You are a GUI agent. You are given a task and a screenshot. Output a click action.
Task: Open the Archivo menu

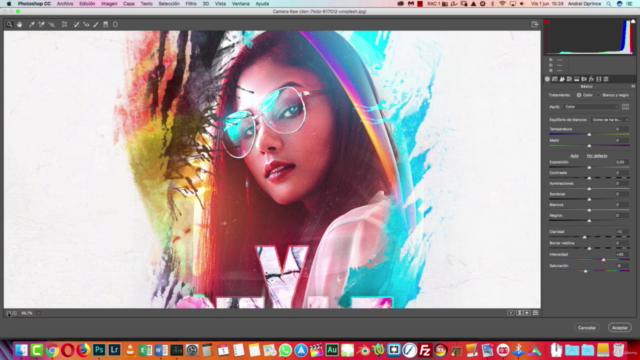[65, 4]
